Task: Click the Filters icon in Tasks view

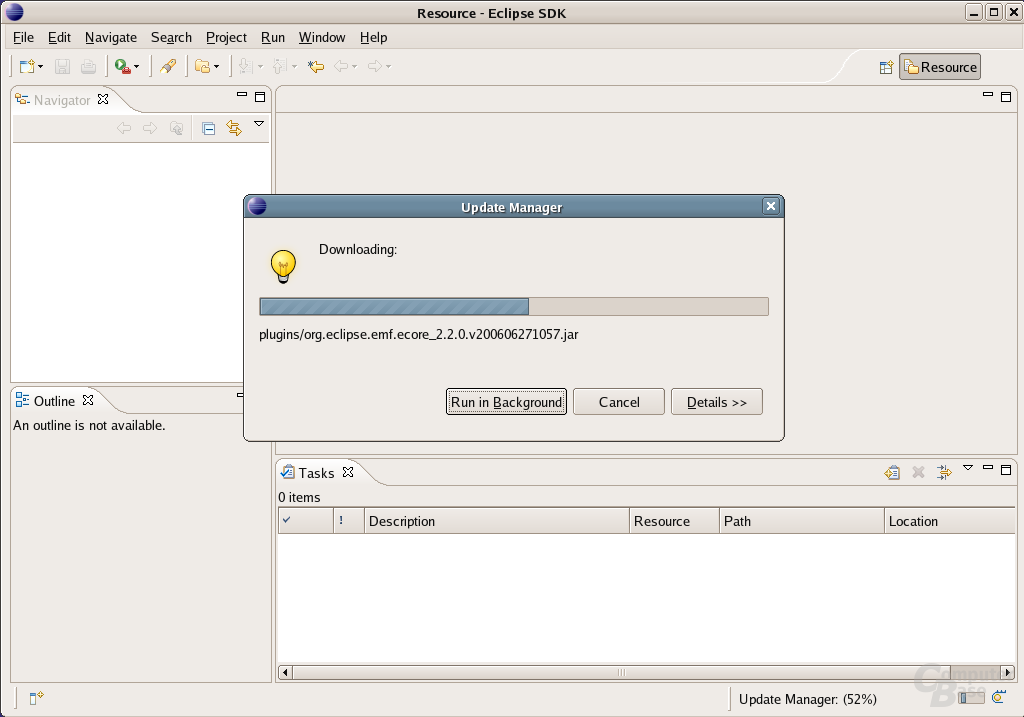Action: coord(944,472)
